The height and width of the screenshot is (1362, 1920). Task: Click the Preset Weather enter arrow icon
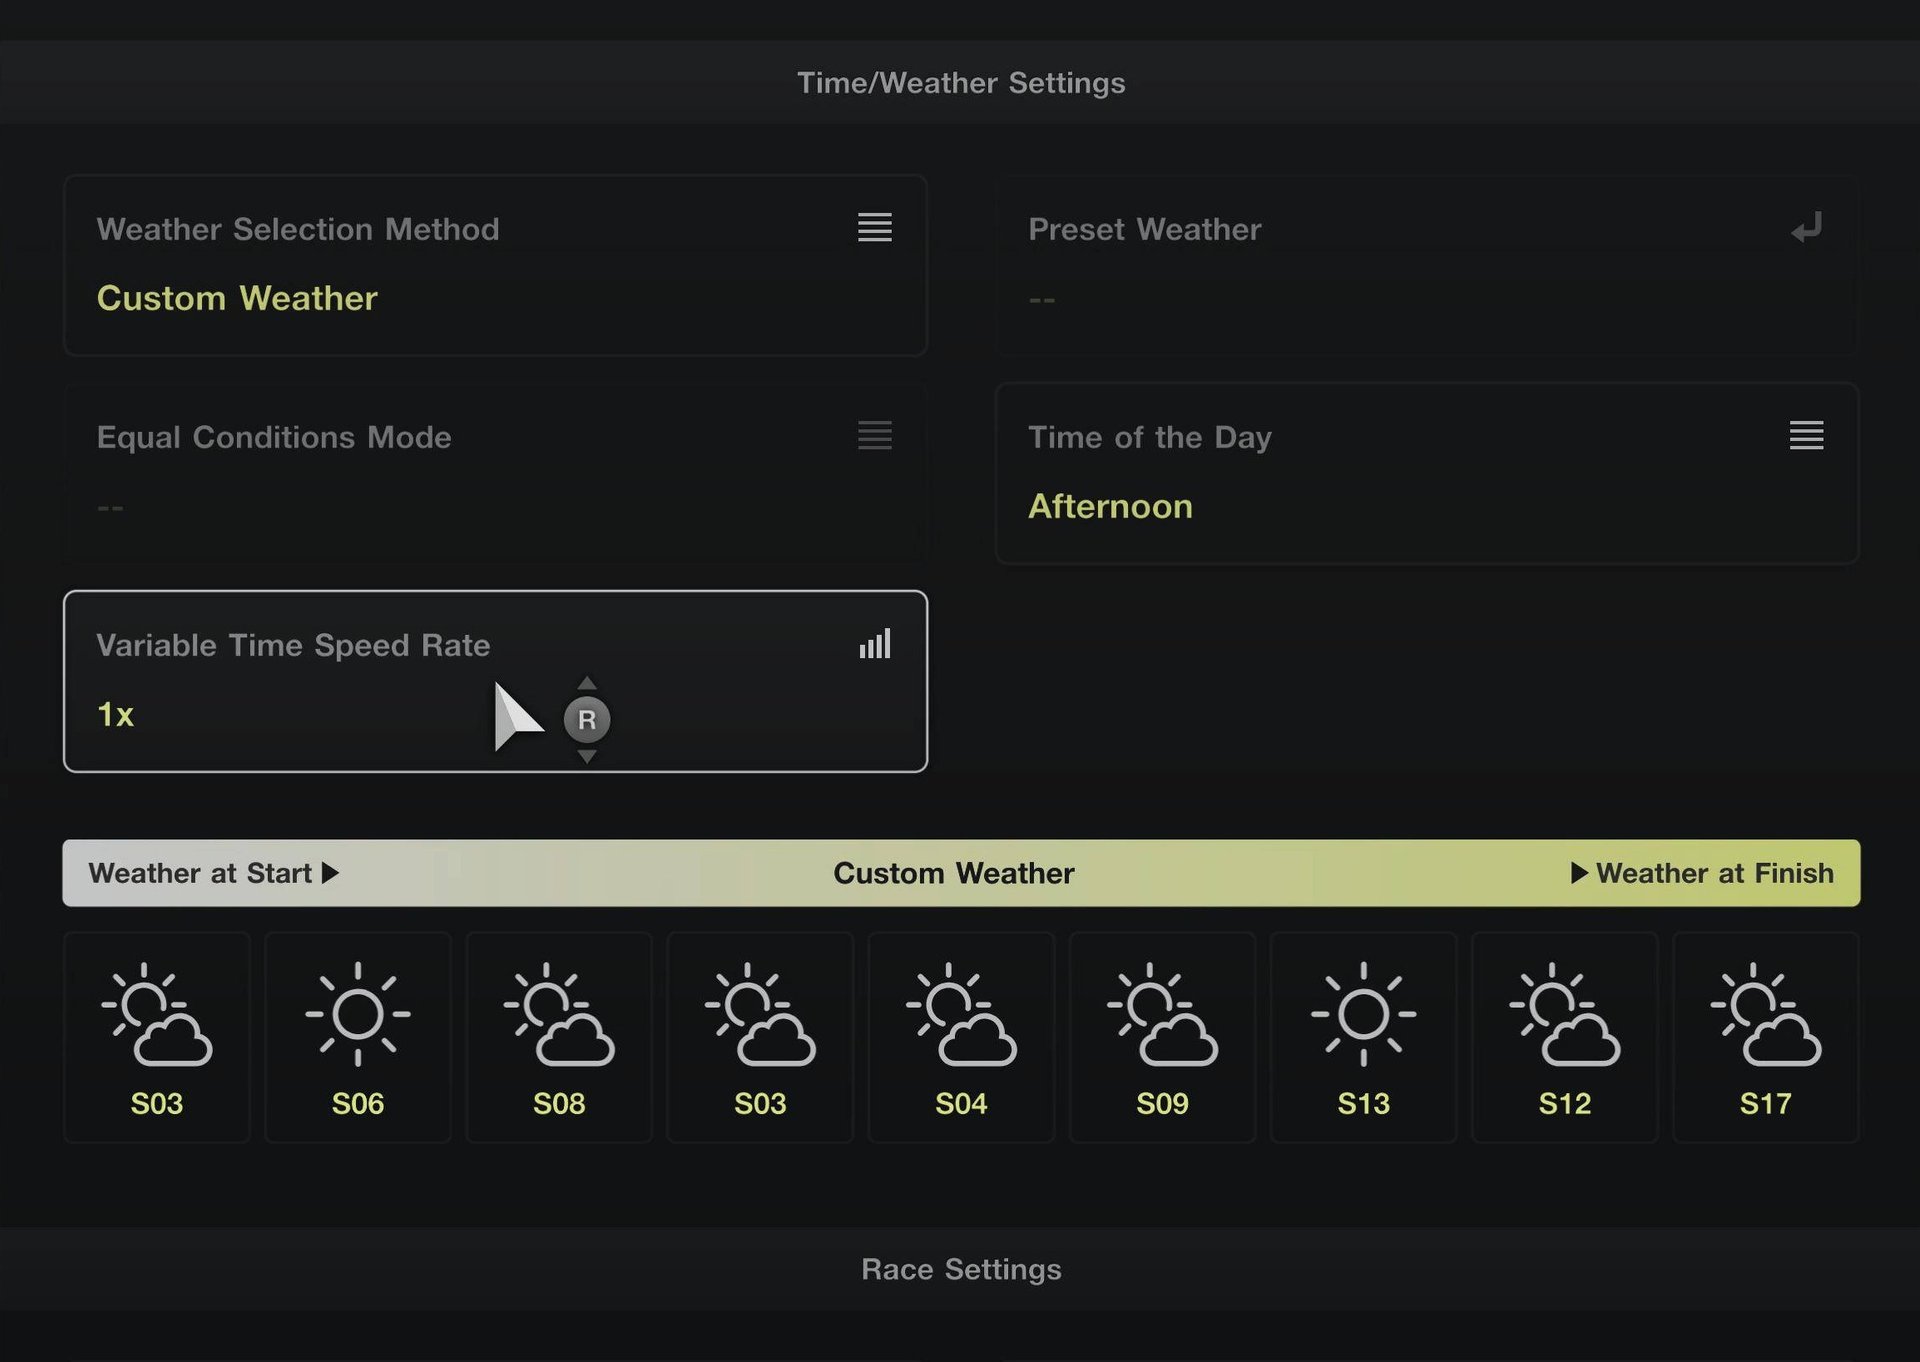[1806, 228]
